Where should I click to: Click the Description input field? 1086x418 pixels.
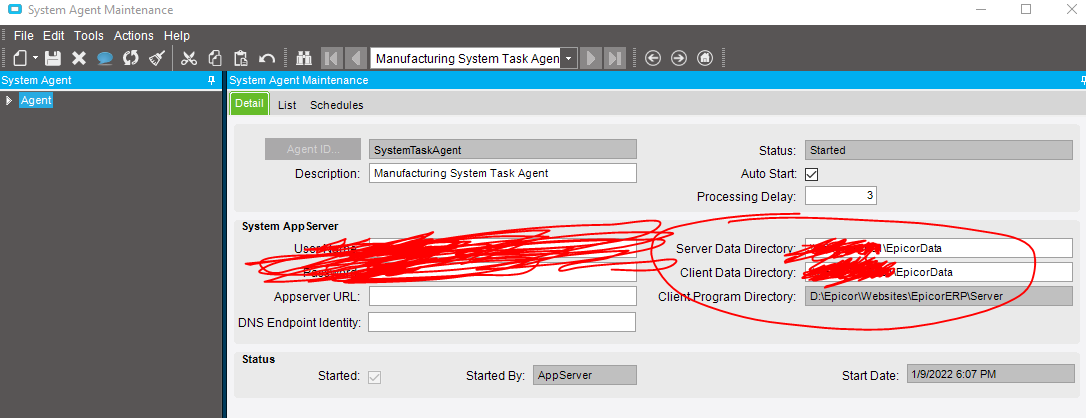(x=503, y=173)
